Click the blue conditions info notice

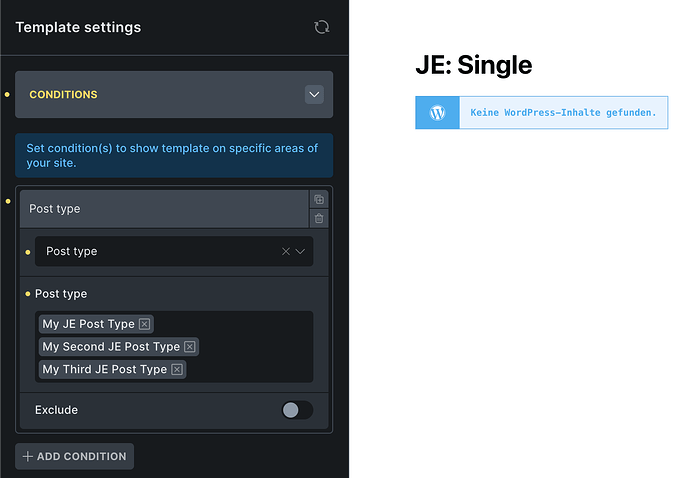[174, 155]
